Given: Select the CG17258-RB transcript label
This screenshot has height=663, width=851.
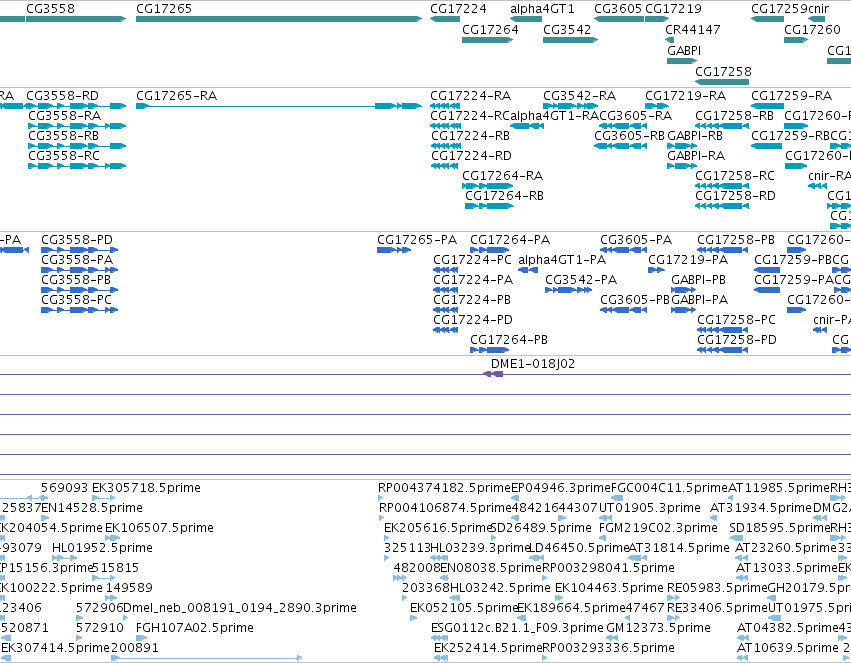Looking at the screenshot, I should click(734, 116).
